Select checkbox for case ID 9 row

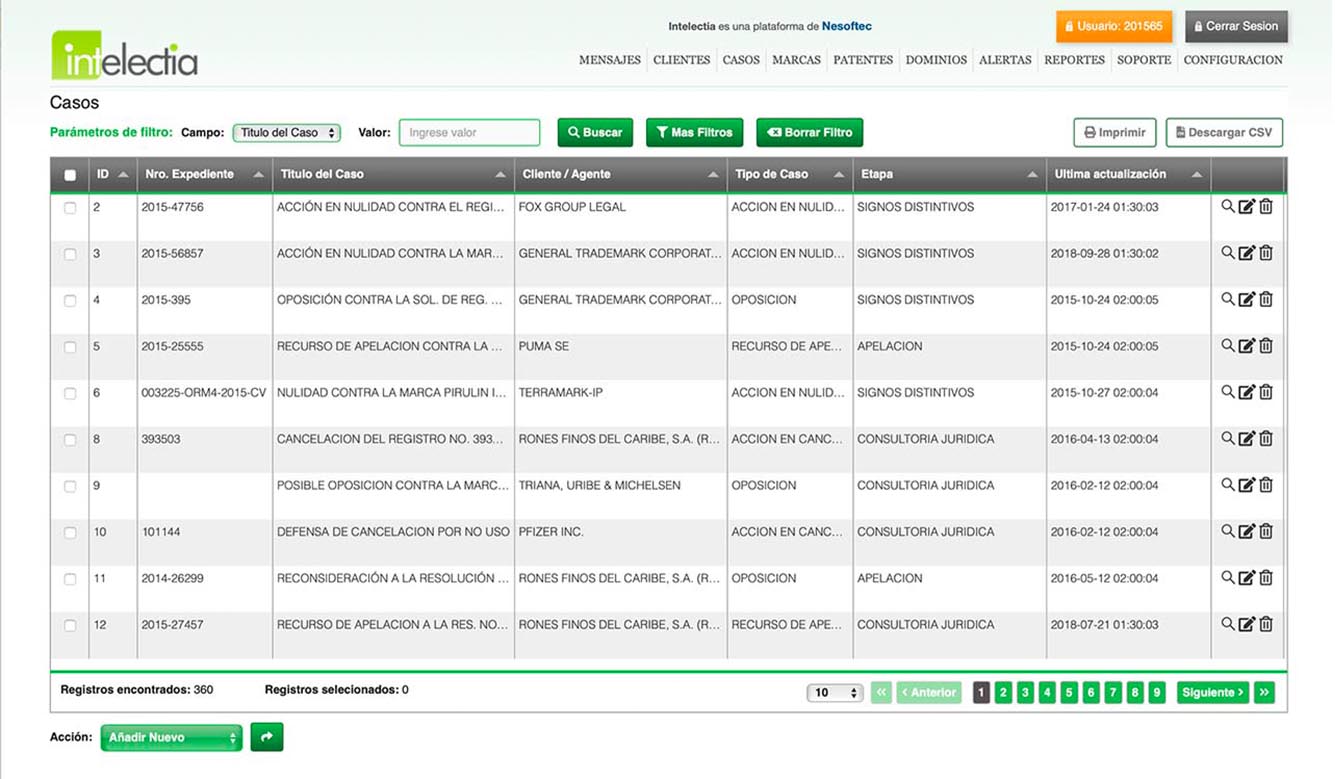tap(70, 486)
